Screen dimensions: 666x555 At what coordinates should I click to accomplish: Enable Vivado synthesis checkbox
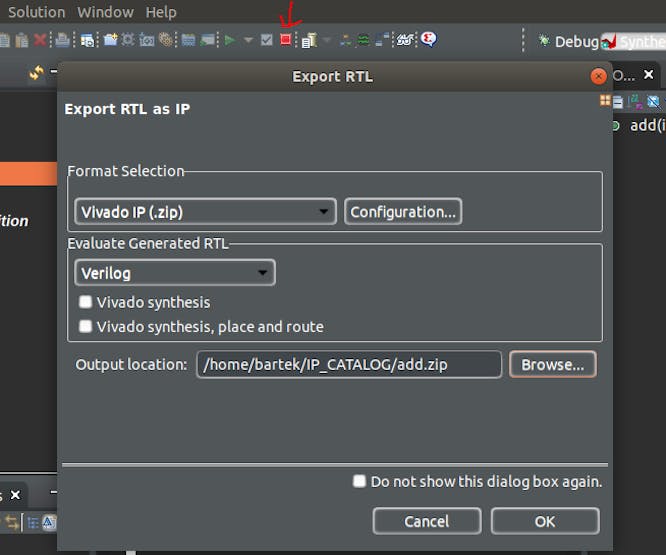(85, 302)
